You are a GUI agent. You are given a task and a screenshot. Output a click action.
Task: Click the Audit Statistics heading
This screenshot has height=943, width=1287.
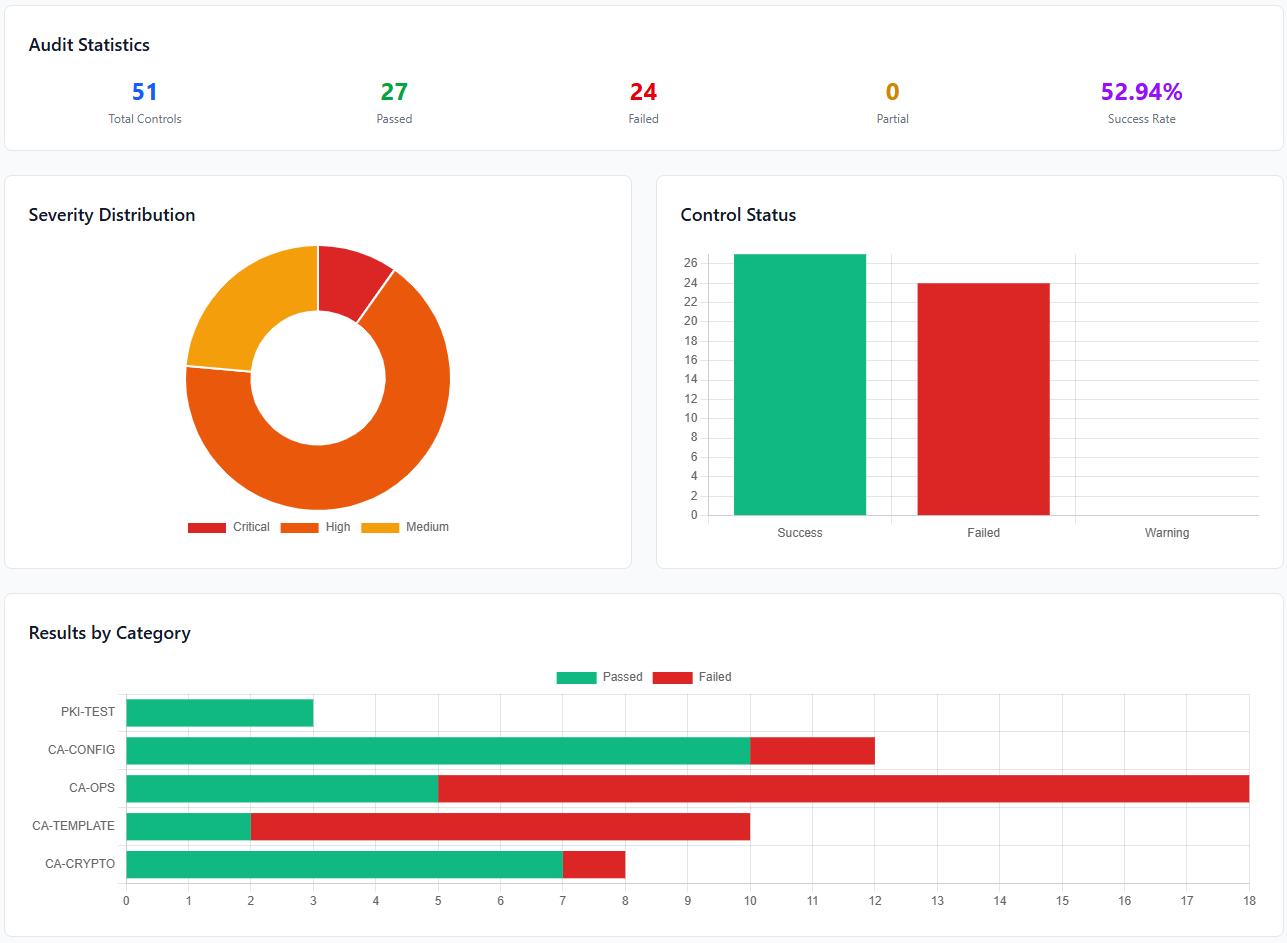(x=89, y=45)
